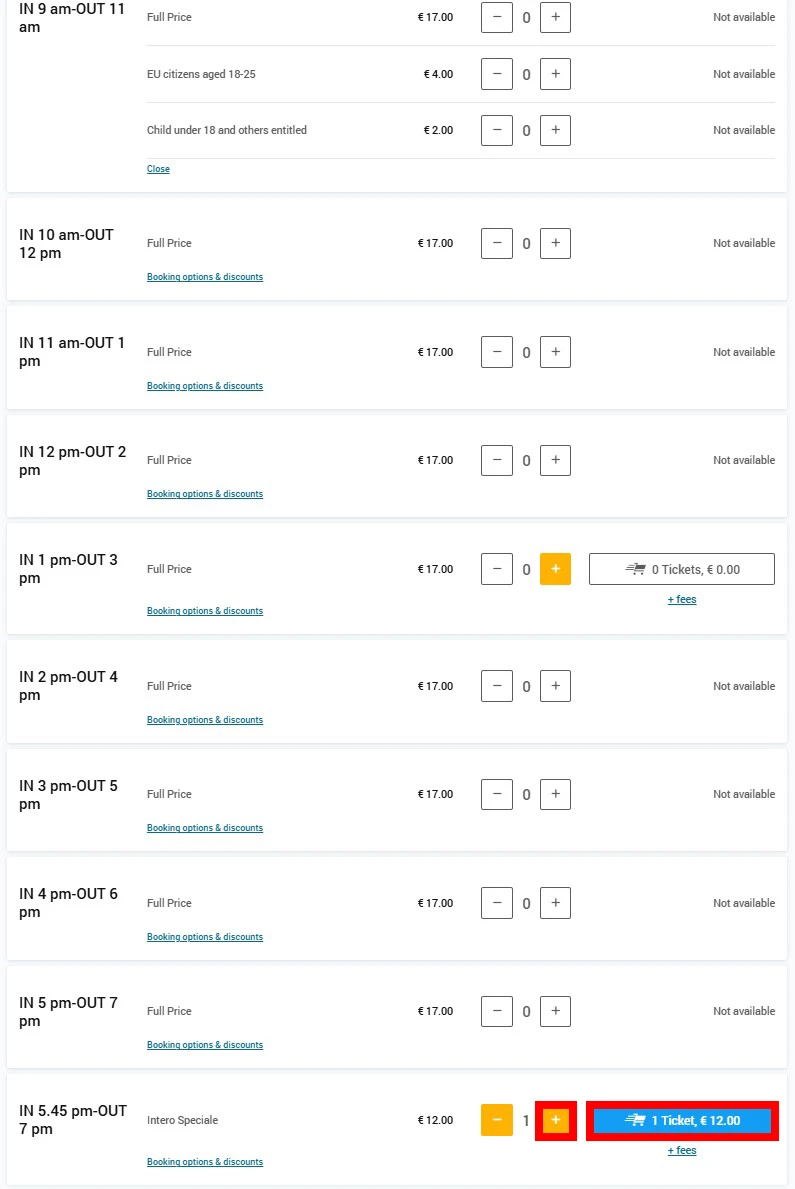The height and width of the screenshot is (1189, 795).
Task: Expand booking options for 5.45 pm slot
Action: [x=205, y=1162]
